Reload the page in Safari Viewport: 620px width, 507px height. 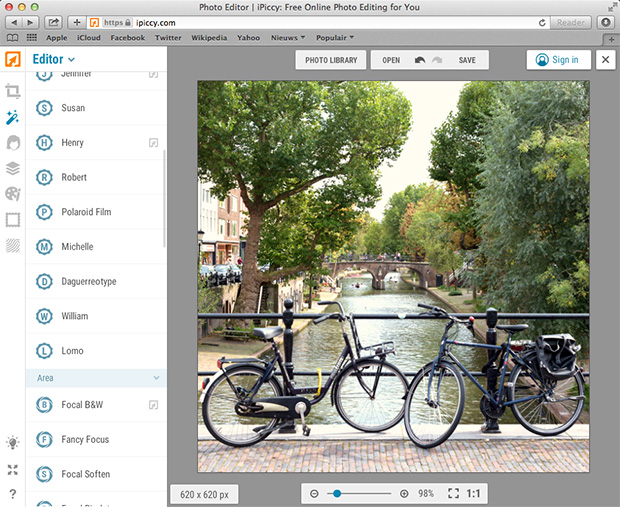coord(542,23)
